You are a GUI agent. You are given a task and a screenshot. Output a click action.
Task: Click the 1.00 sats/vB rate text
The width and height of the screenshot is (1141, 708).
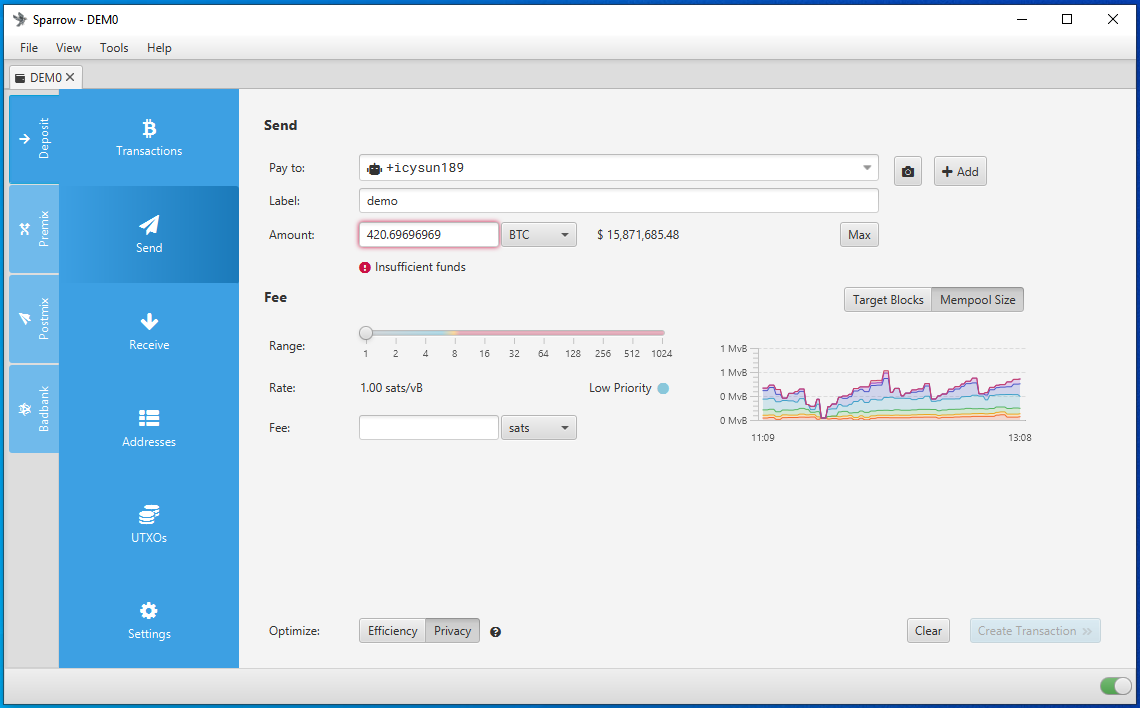coord(391,388)
